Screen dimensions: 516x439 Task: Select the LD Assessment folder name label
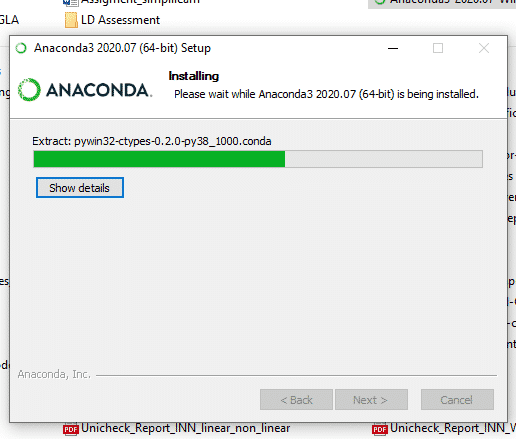click(120, 20)
